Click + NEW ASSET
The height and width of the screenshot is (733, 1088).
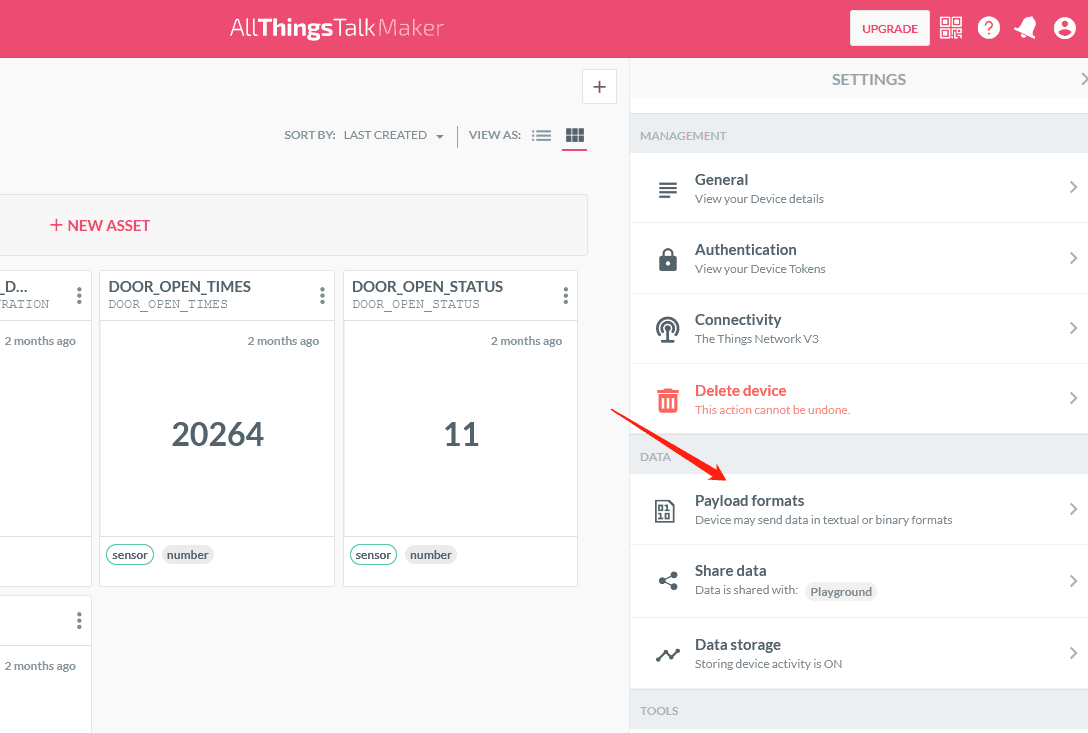(100, 226)
